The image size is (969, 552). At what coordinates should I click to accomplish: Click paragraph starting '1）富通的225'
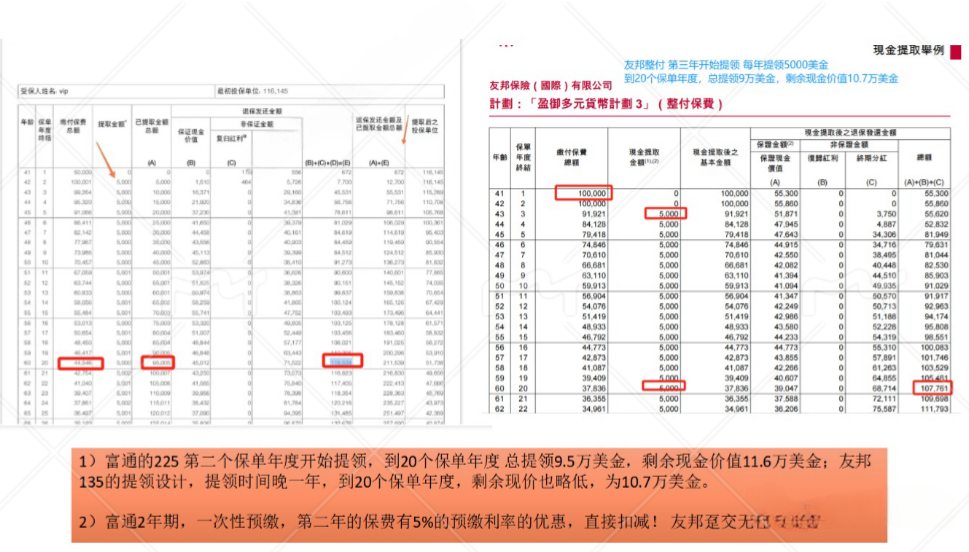click(475, 472)
